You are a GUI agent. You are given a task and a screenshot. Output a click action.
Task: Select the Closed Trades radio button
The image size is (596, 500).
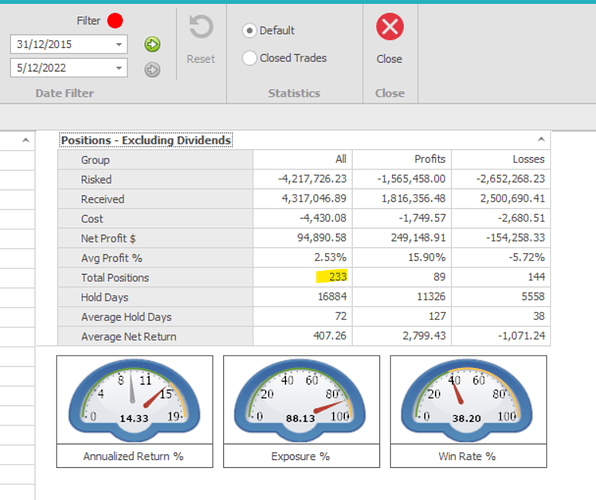click(x=249, y=58)
